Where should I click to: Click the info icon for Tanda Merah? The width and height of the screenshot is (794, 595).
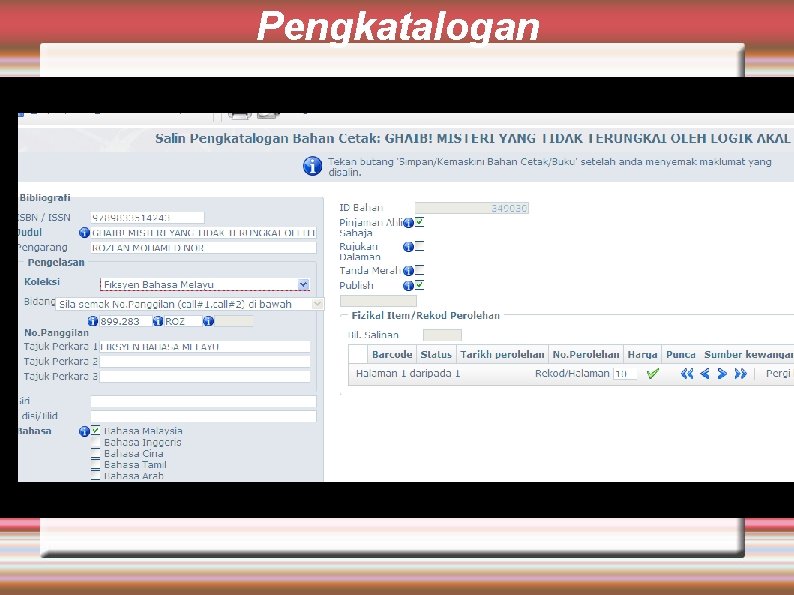(408, 271)
